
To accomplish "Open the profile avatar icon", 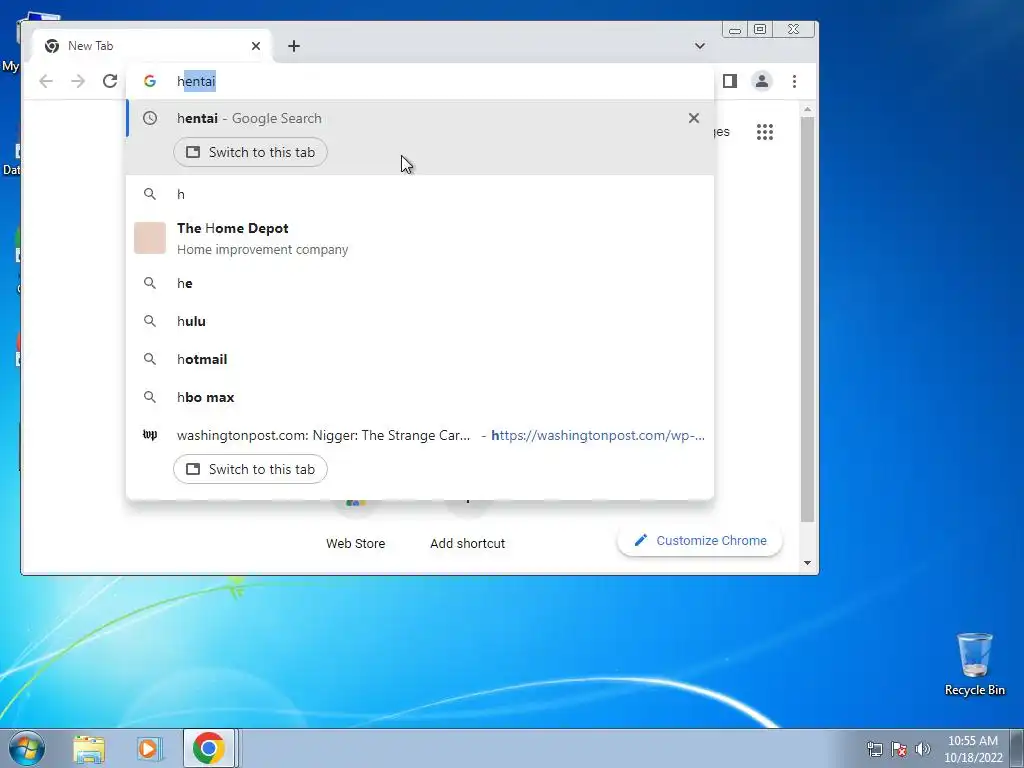I will 761,81.
